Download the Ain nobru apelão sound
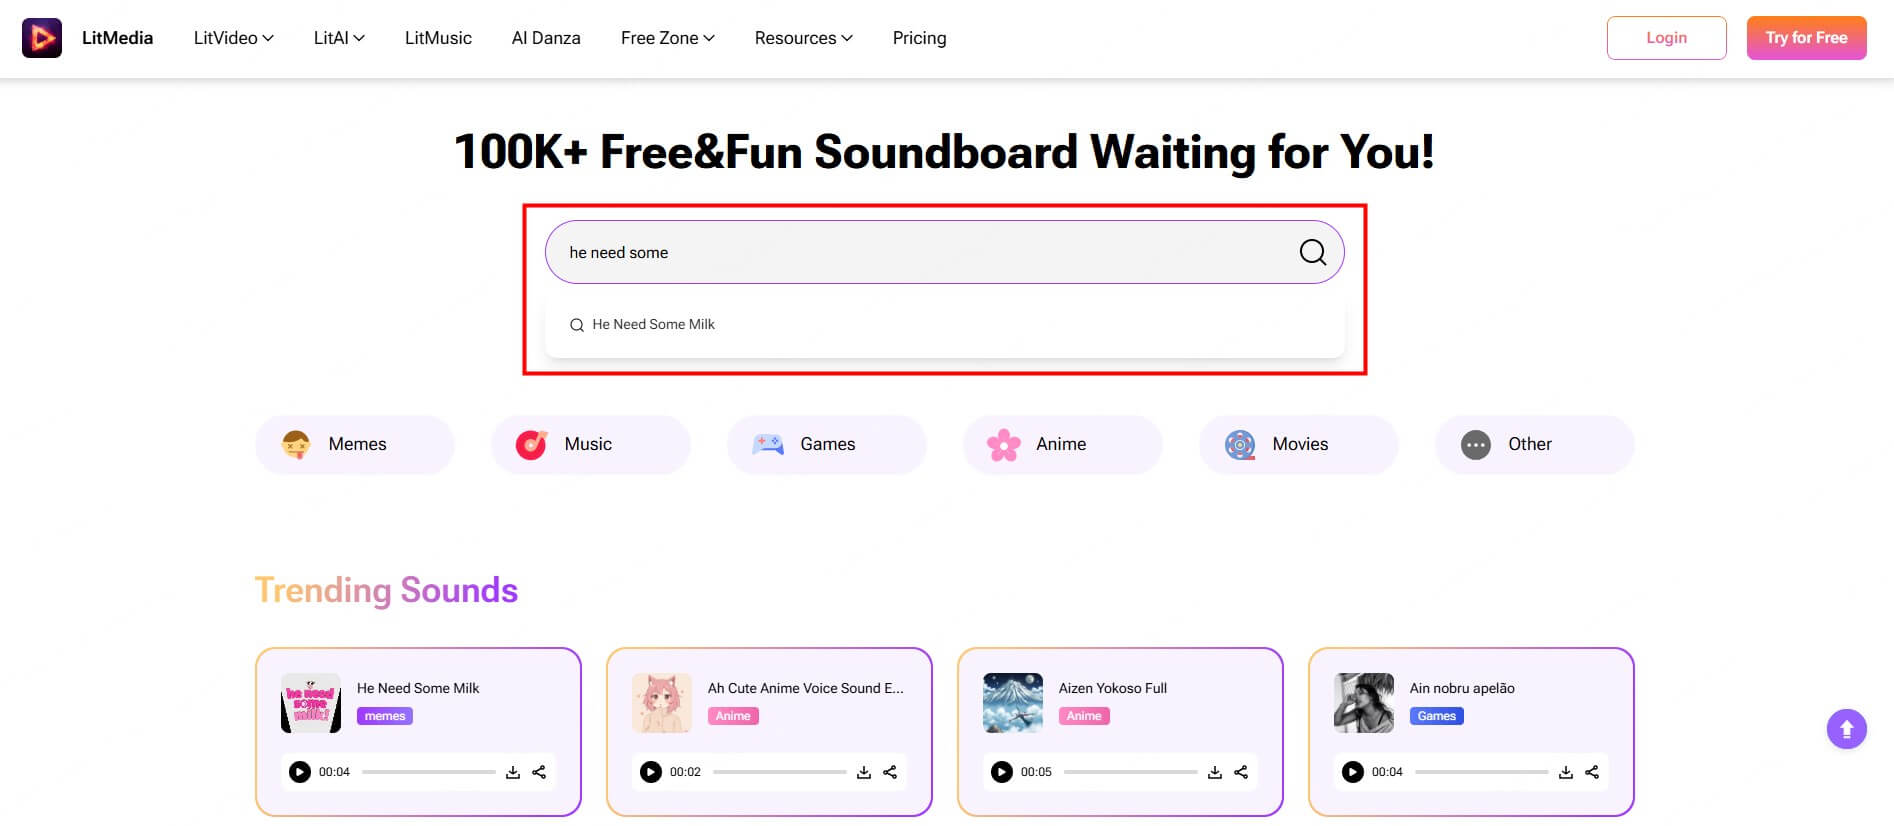This screenshot has height=826, width=1894. click(x=1566, y=772)
